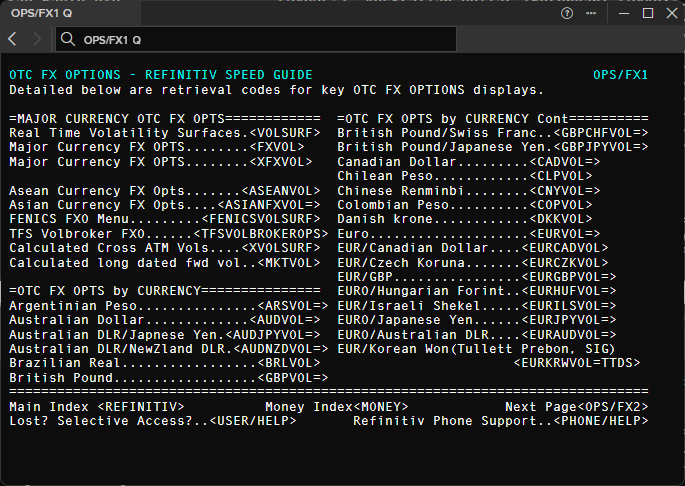The height and width of the screenshot is (486, 685).
Task: Open the FXVOL major currency code
Action: tap(277, 147)
